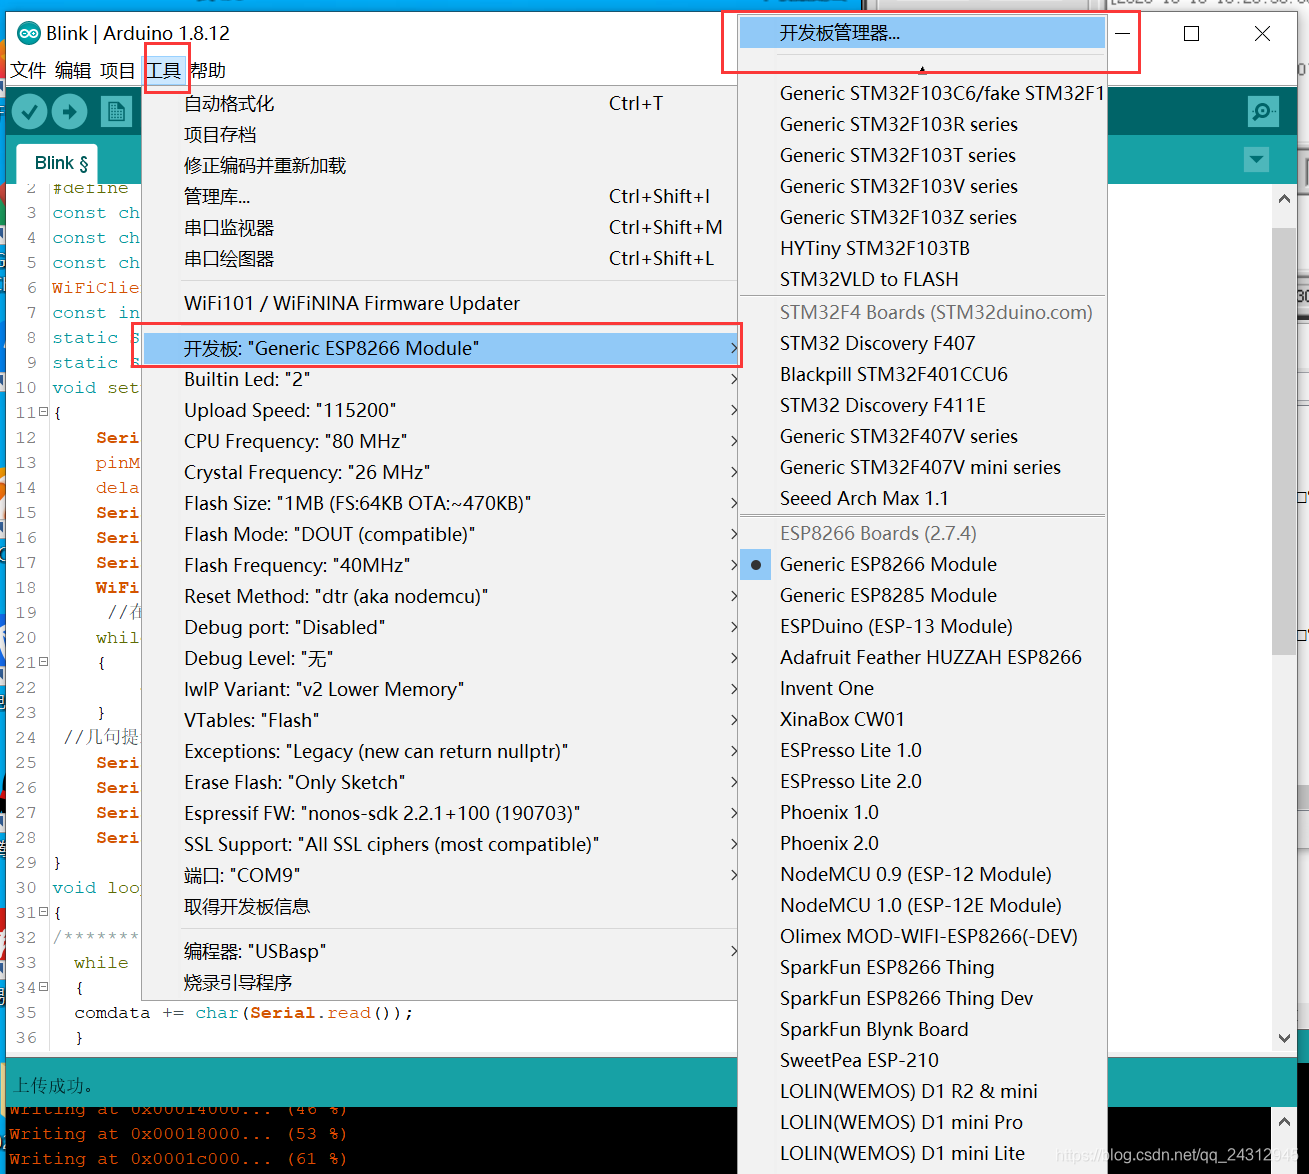The width and height of the screenshot is (1309, 1174).
Task: Select Adafruit Feather HUZZAH ESP8266 board
Action: (922, 657)
